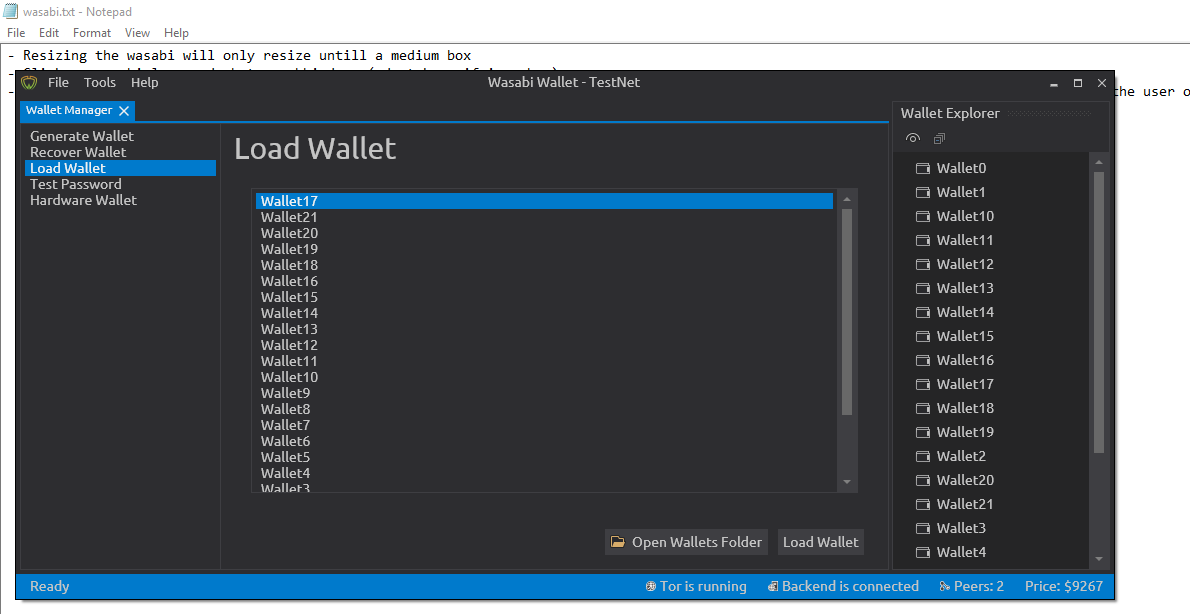This screenshot has height=614, width=1190.
Task: Select Wallet20 in the load list
Action: [x=544, y=233]
